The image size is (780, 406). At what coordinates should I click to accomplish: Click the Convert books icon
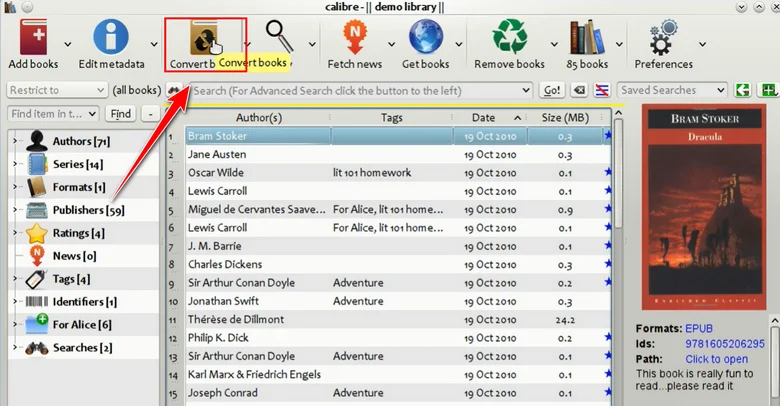coord(204,38)
